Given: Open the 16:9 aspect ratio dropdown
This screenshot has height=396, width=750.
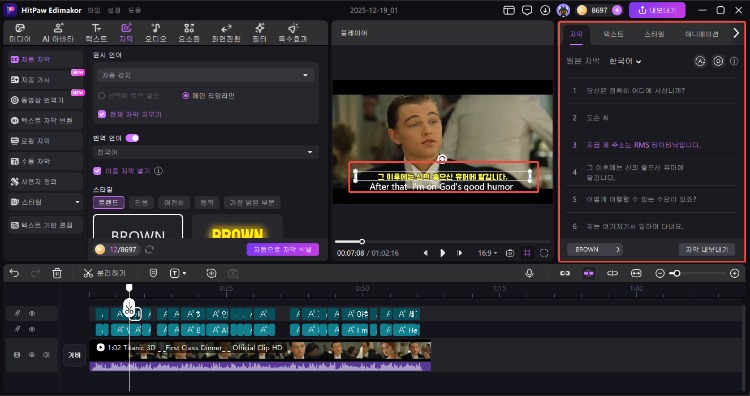Looking at the screenshot, I should [487, 253].
